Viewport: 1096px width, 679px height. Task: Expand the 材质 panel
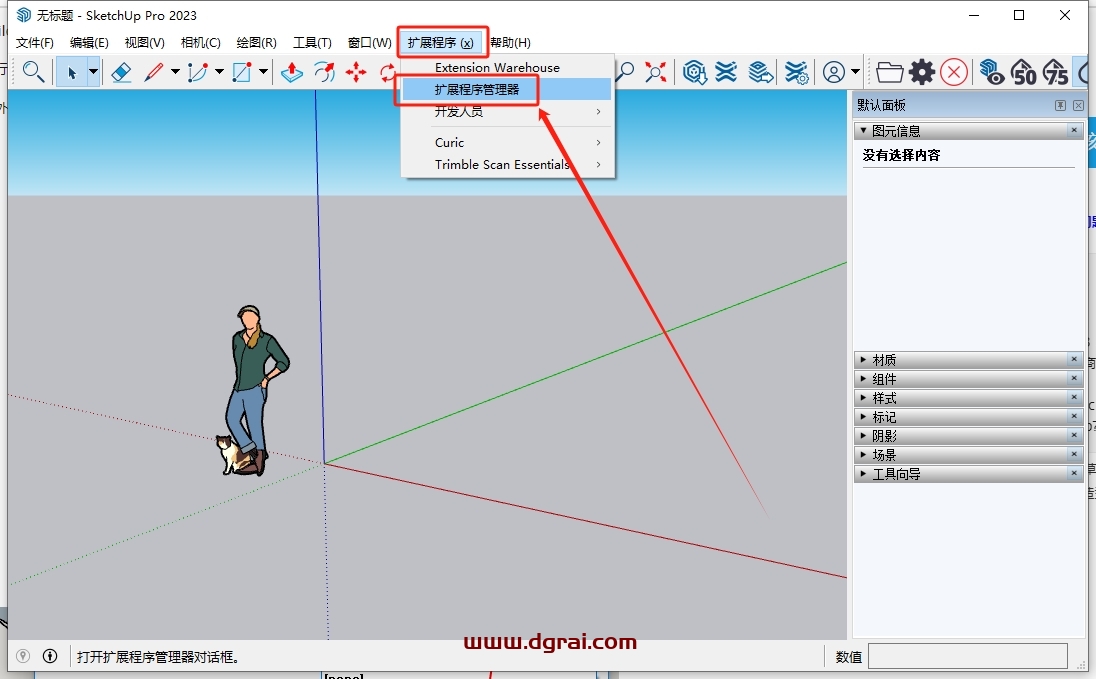[x=863, y=359]
